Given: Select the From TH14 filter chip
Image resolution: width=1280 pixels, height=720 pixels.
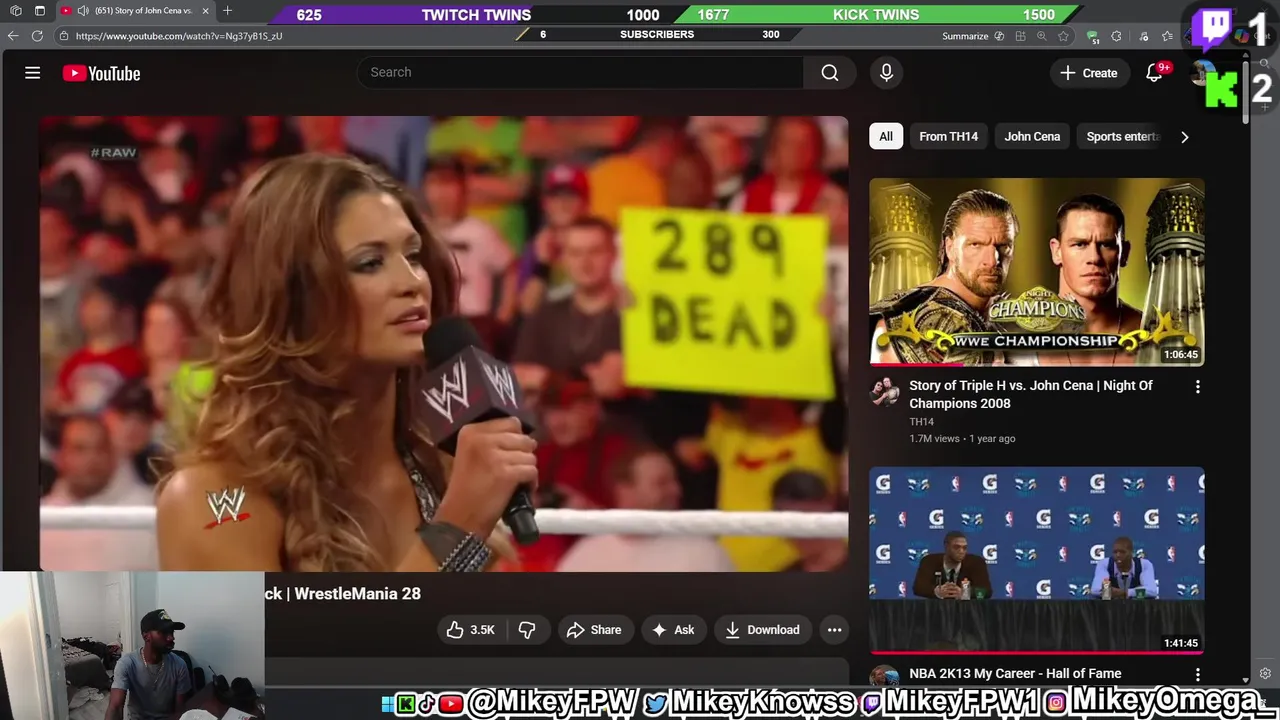Looking at the screenshot, I should [x=948, y=136].
